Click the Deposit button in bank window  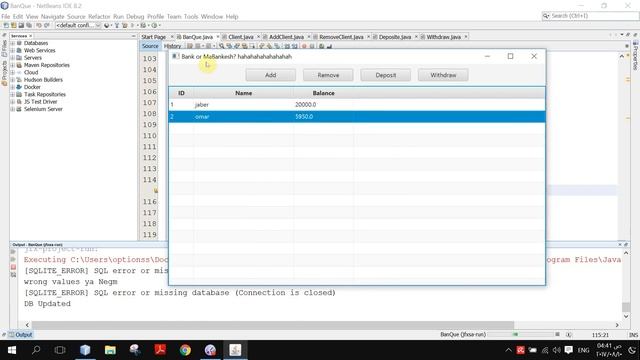(386, 75)
